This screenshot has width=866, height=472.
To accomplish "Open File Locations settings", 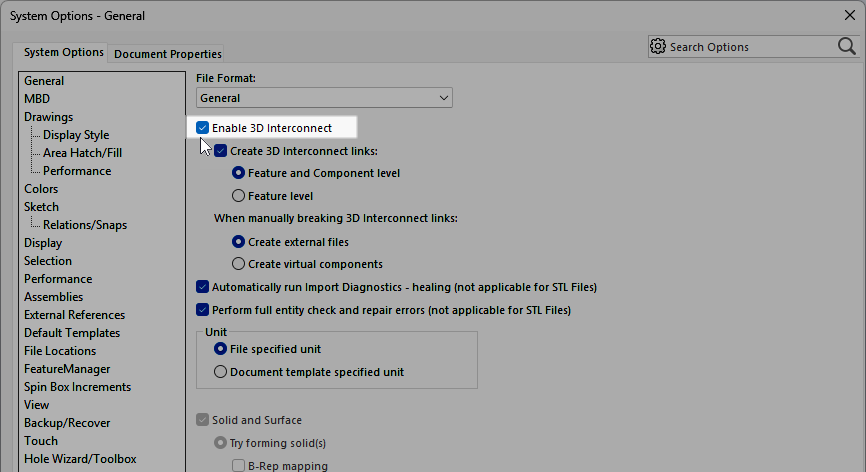I will coord(60,351).
